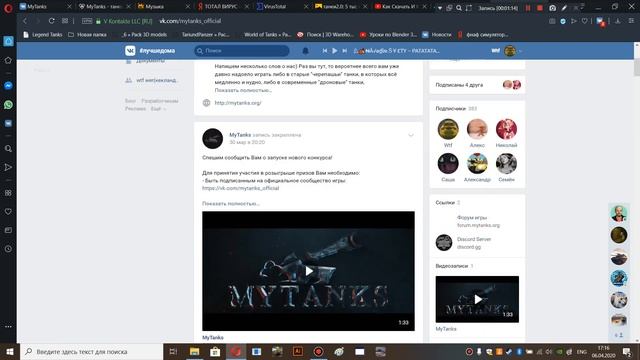
Task: Open bookmarks heart in Opera sidebar
Action: pyautogui.click(x=8, y=211)
